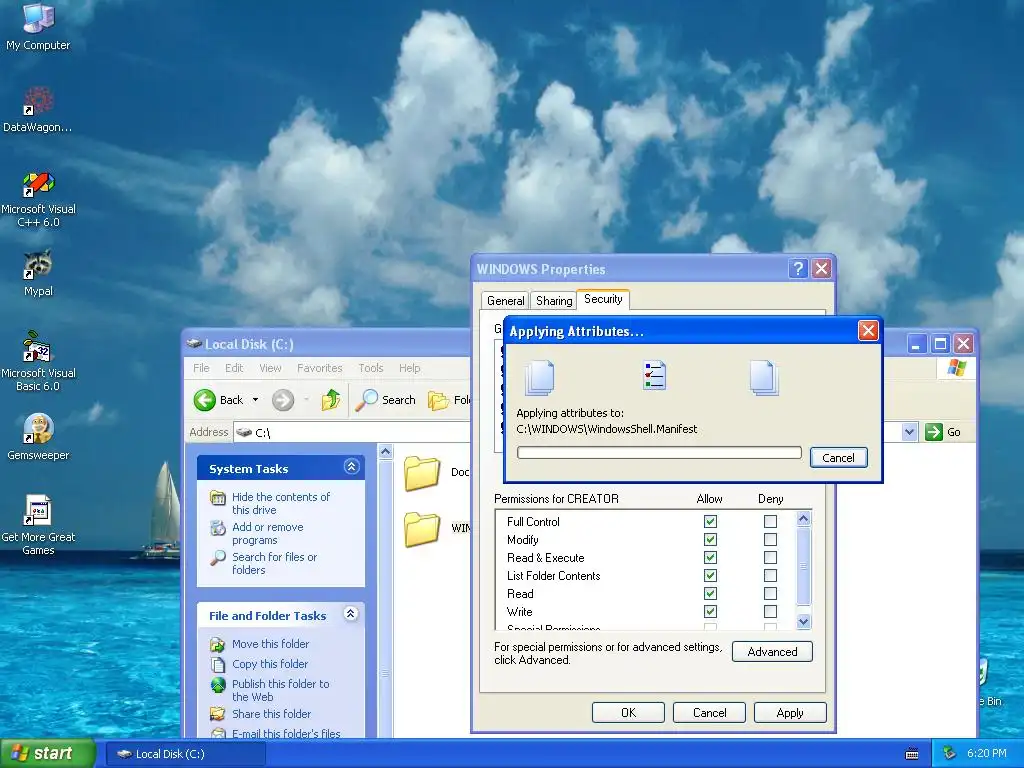Click Publish this folder to the Web
The height and width of the screenshot is (768, 1024).
click(281, 690)
